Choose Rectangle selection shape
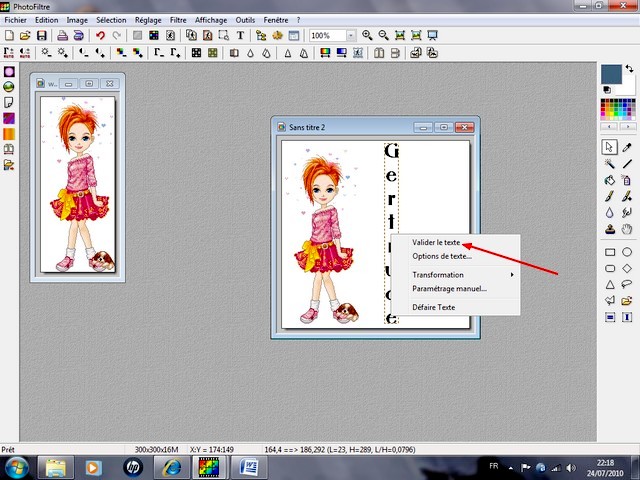640x480 pixels. (610, 252)
